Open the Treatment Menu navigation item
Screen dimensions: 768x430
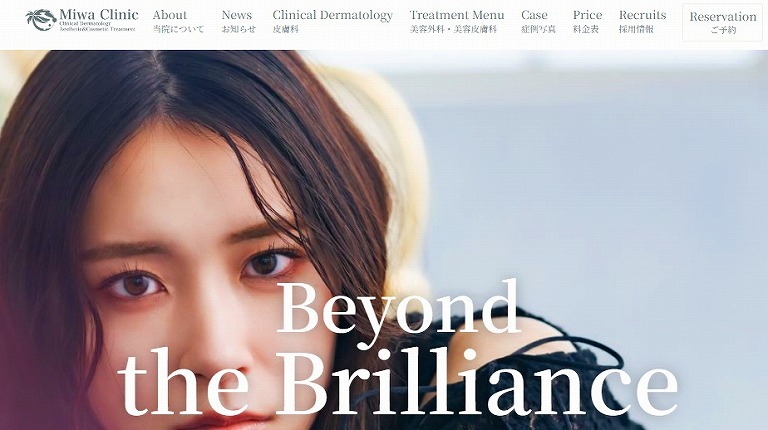456,15
